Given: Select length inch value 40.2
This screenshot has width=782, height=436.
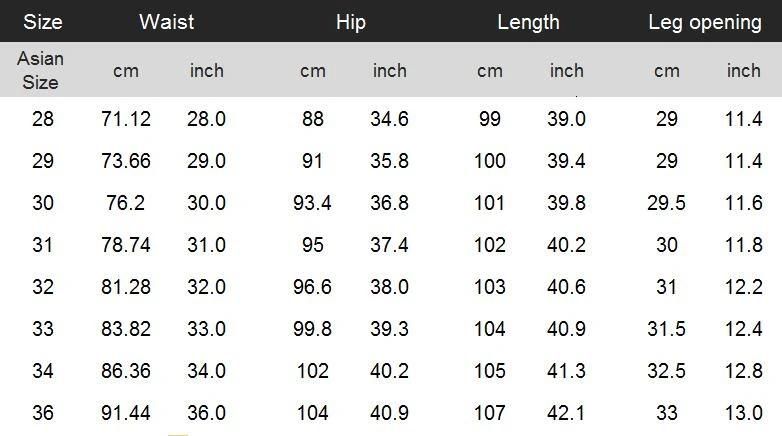Looking at the screenshot, I should coord(566,245).
